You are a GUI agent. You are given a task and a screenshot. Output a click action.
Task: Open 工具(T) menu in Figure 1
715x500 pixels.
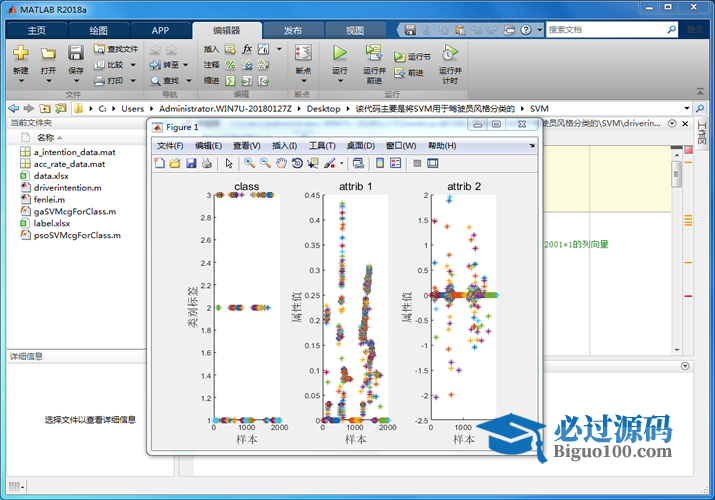pyautogui.click(x=322, y=146)
